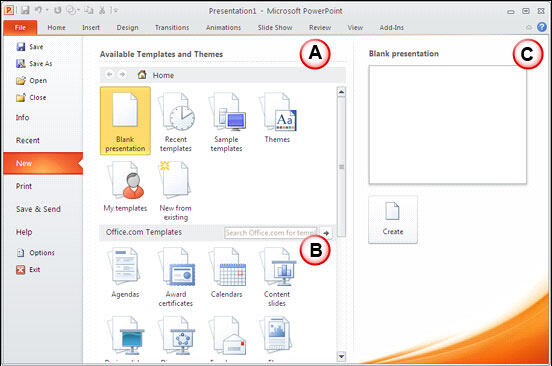Image resolution: width=552 pixels, height=366 pixels.
Task: Switch to the Slide Show ribbon tab
Action: tap(275, 27)
